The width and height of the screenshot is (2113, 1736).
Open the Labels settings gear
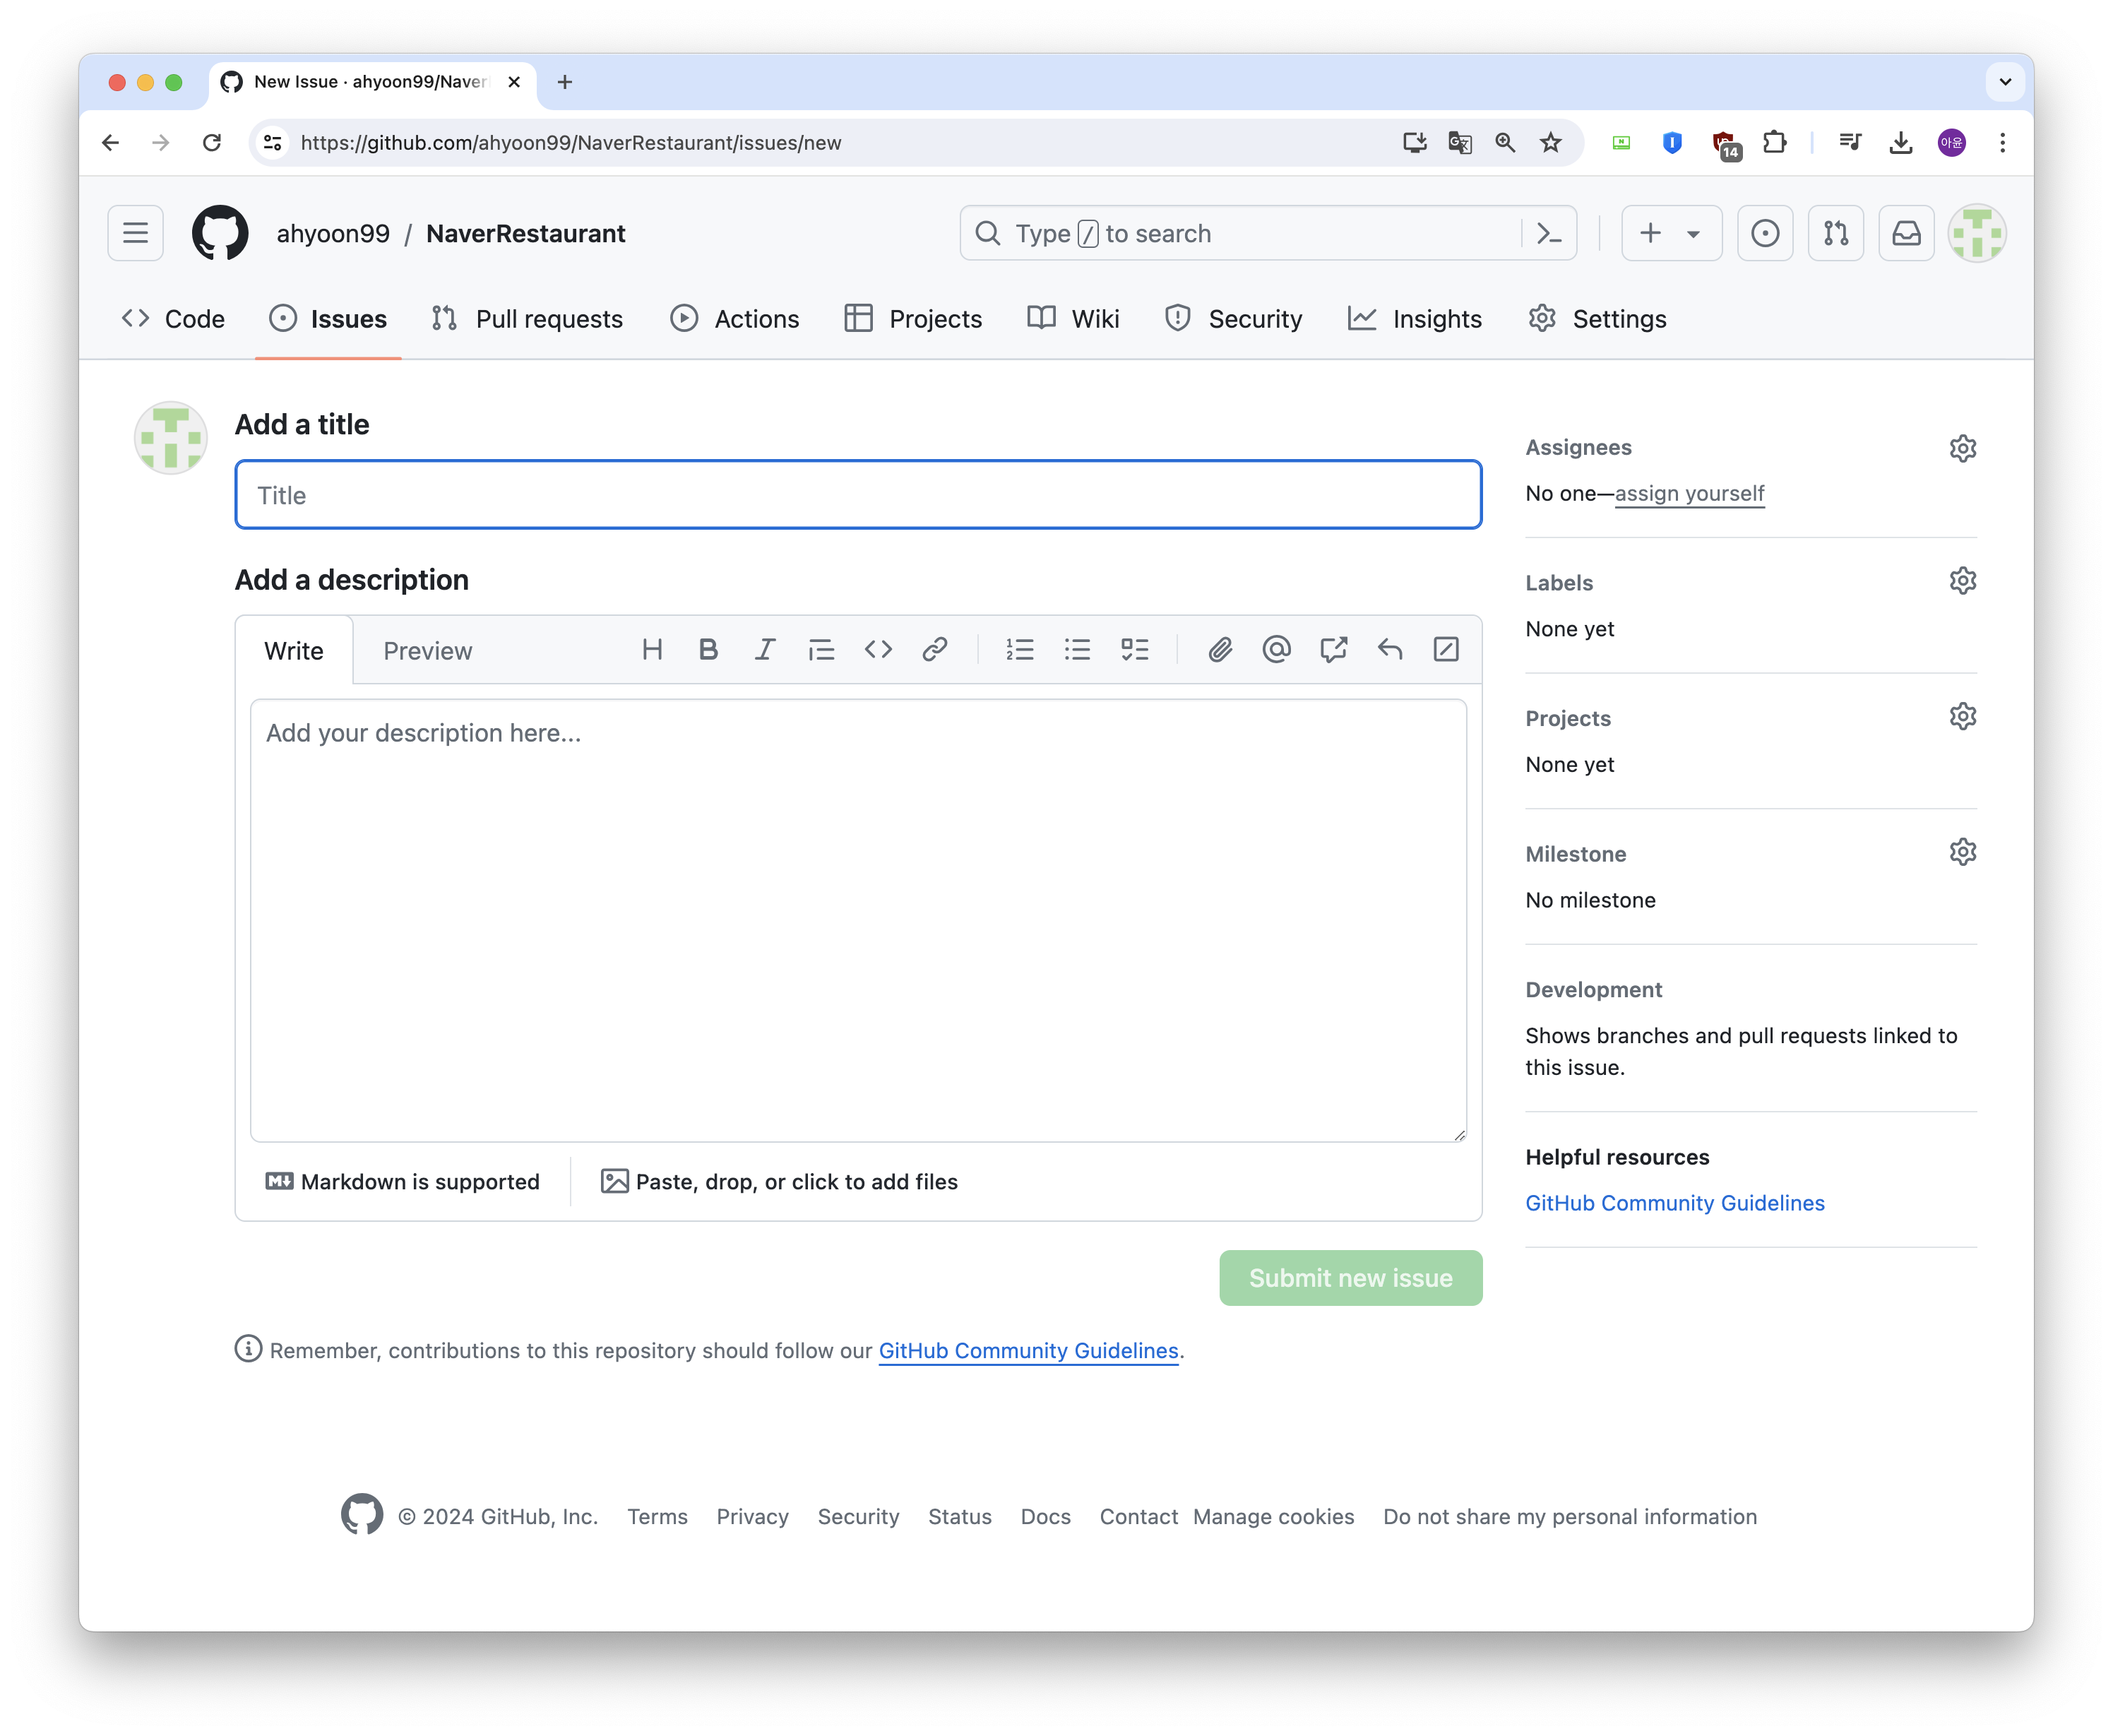point(1962,581)
